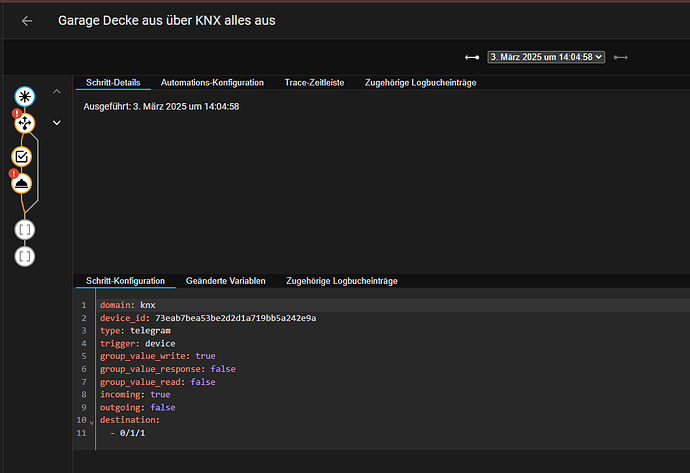Select the Schritt-Konfiguration tab
Screen dimensions: 690x473
tap(125, 281)
